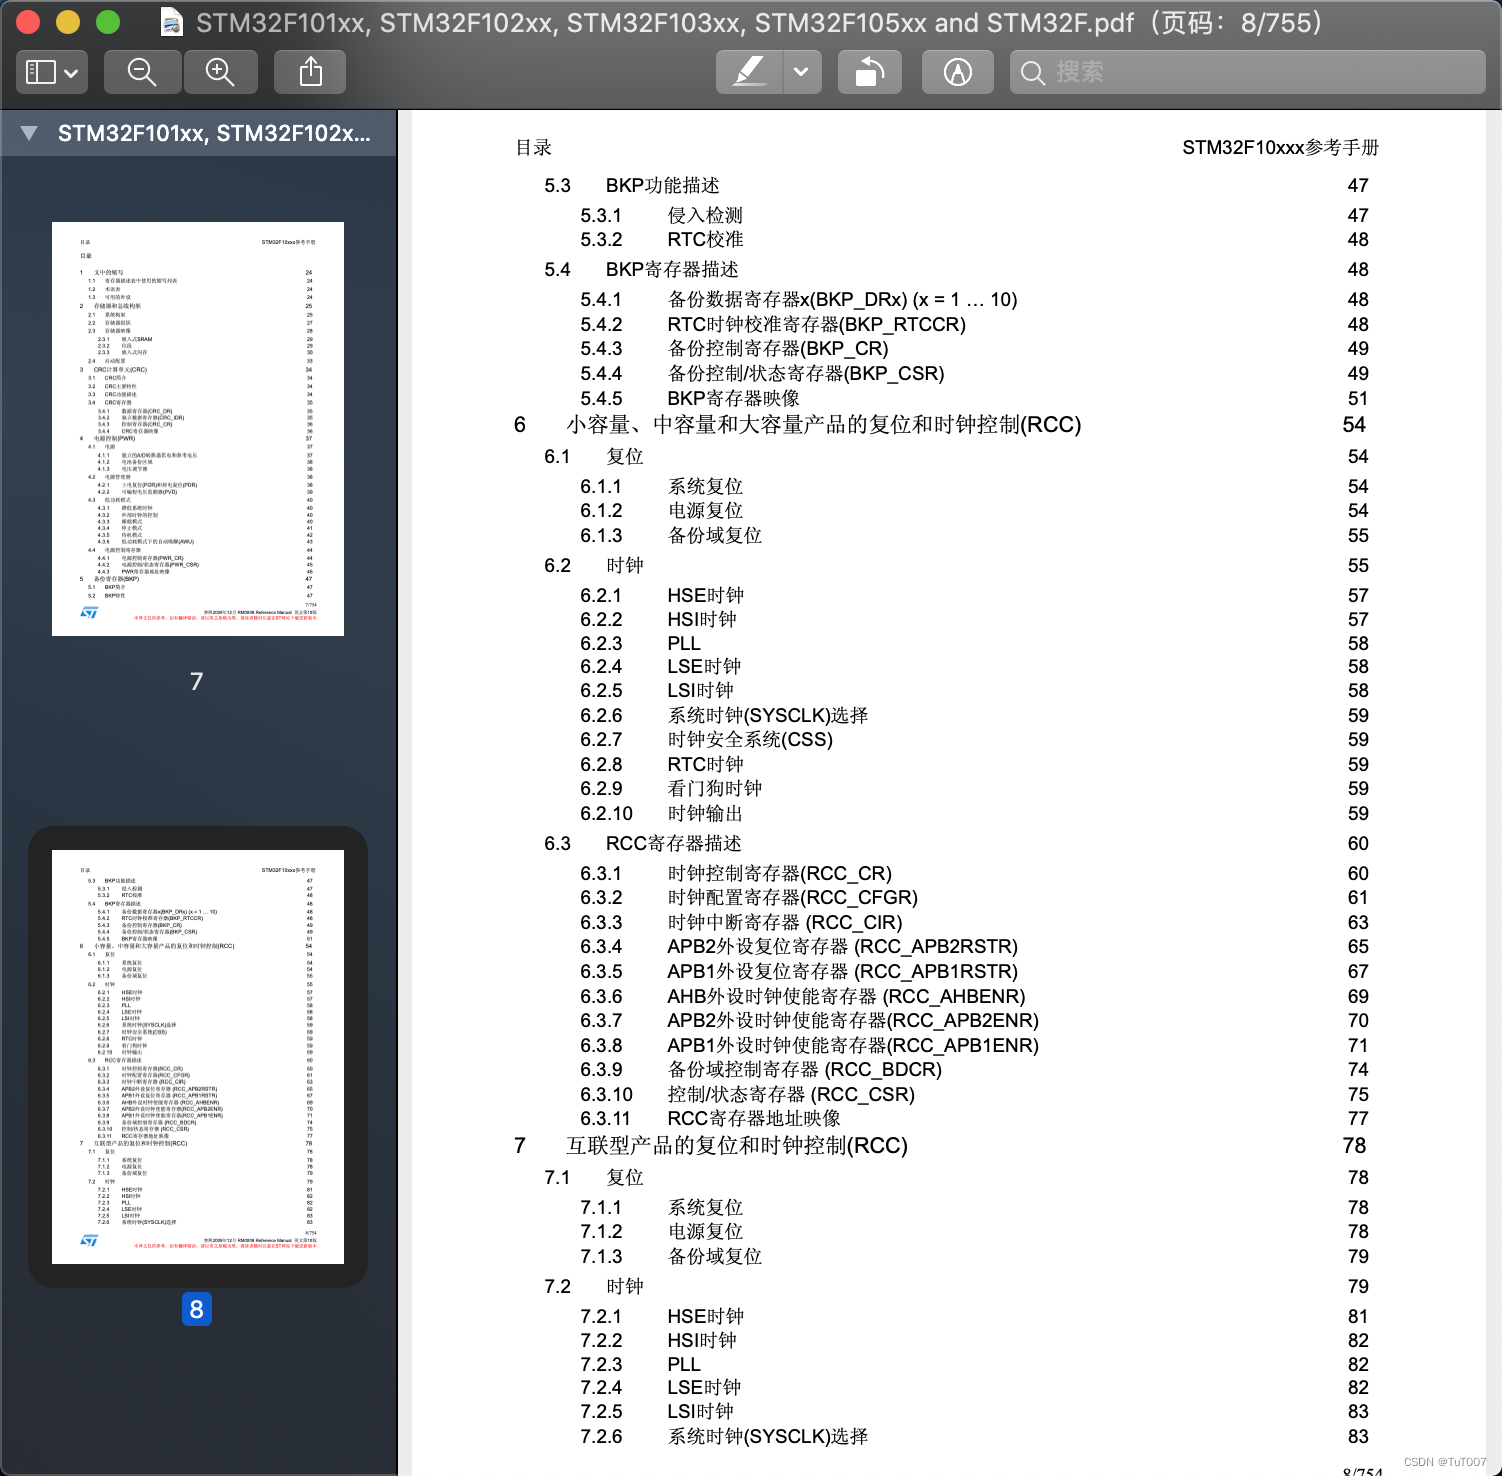
Task: Click the Rotate Left icon
Action: click(868, 71)
